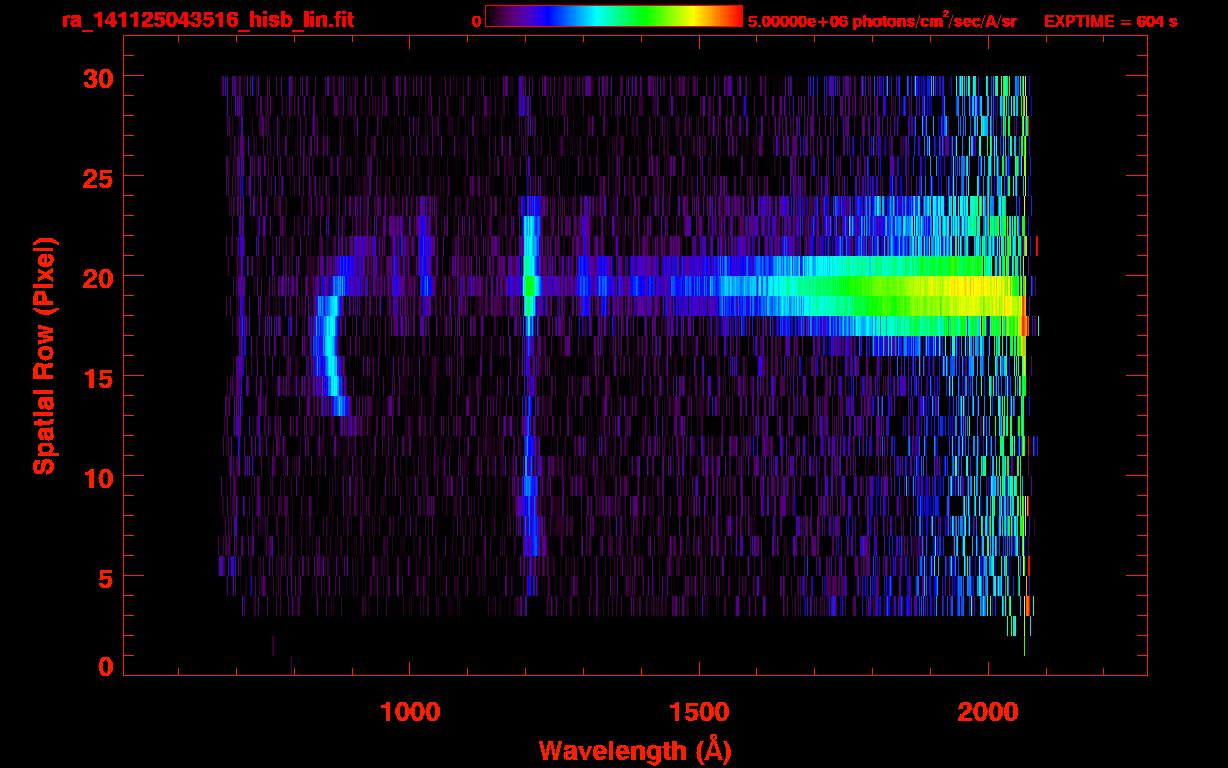
Task: Click the 2000 wavelength tick label
Action: click(988, 712)
